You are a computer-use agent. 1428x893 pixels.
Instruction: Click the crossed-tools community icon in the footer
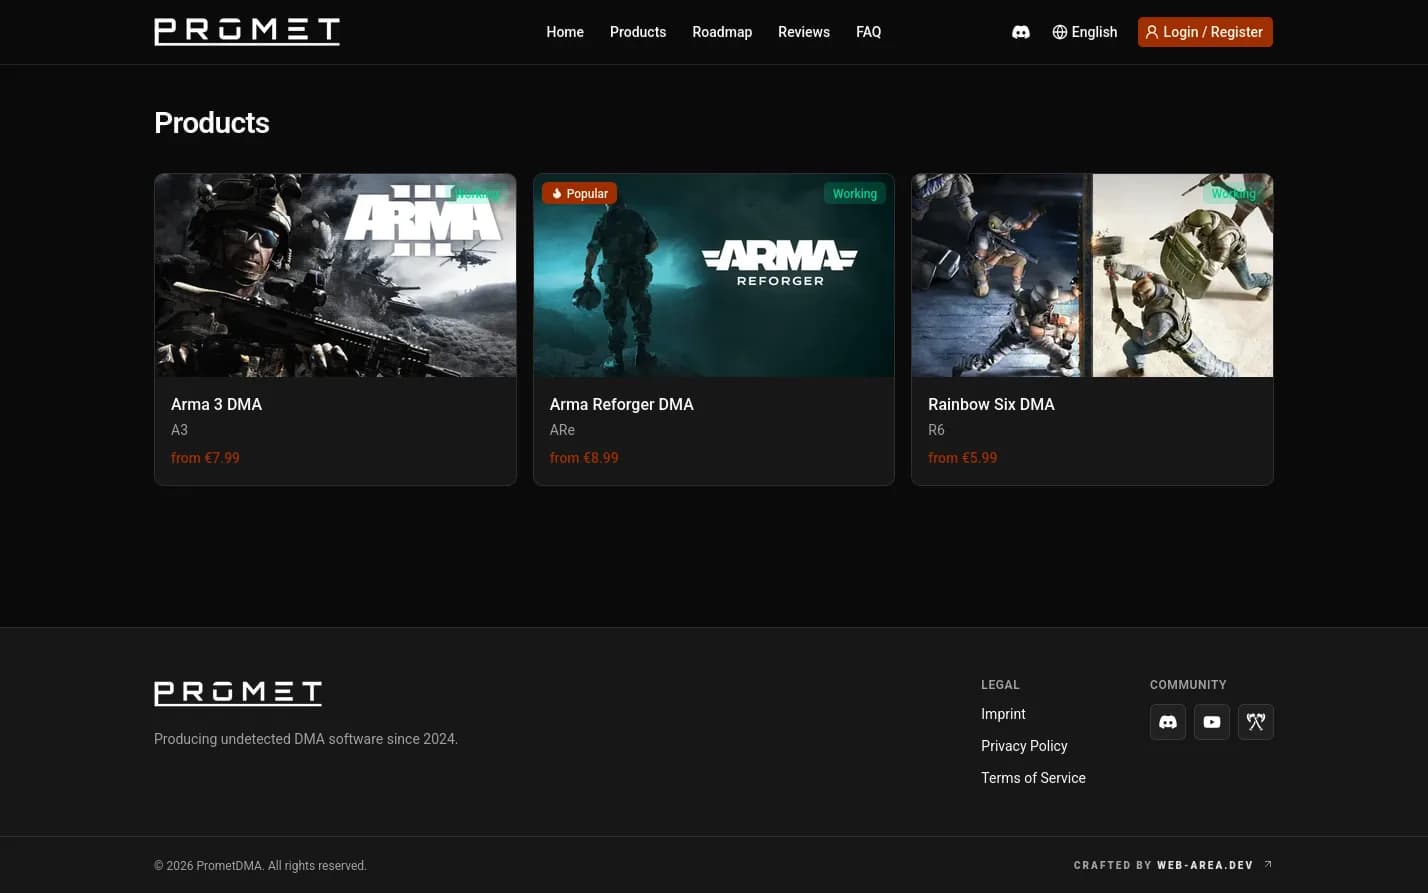tap(1256, 722)
